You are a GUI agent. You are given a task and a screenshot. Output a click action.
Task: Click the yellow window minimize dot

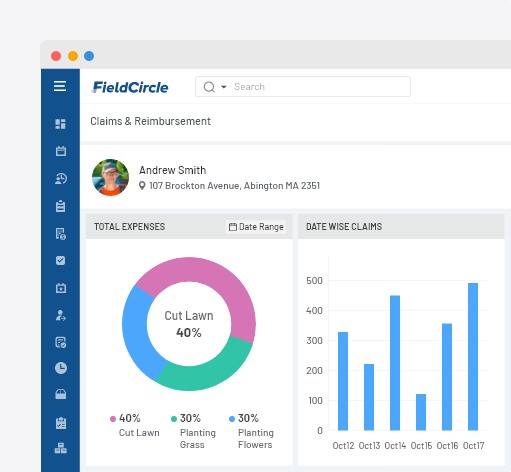pyautogui.click(x=73, y=56)
